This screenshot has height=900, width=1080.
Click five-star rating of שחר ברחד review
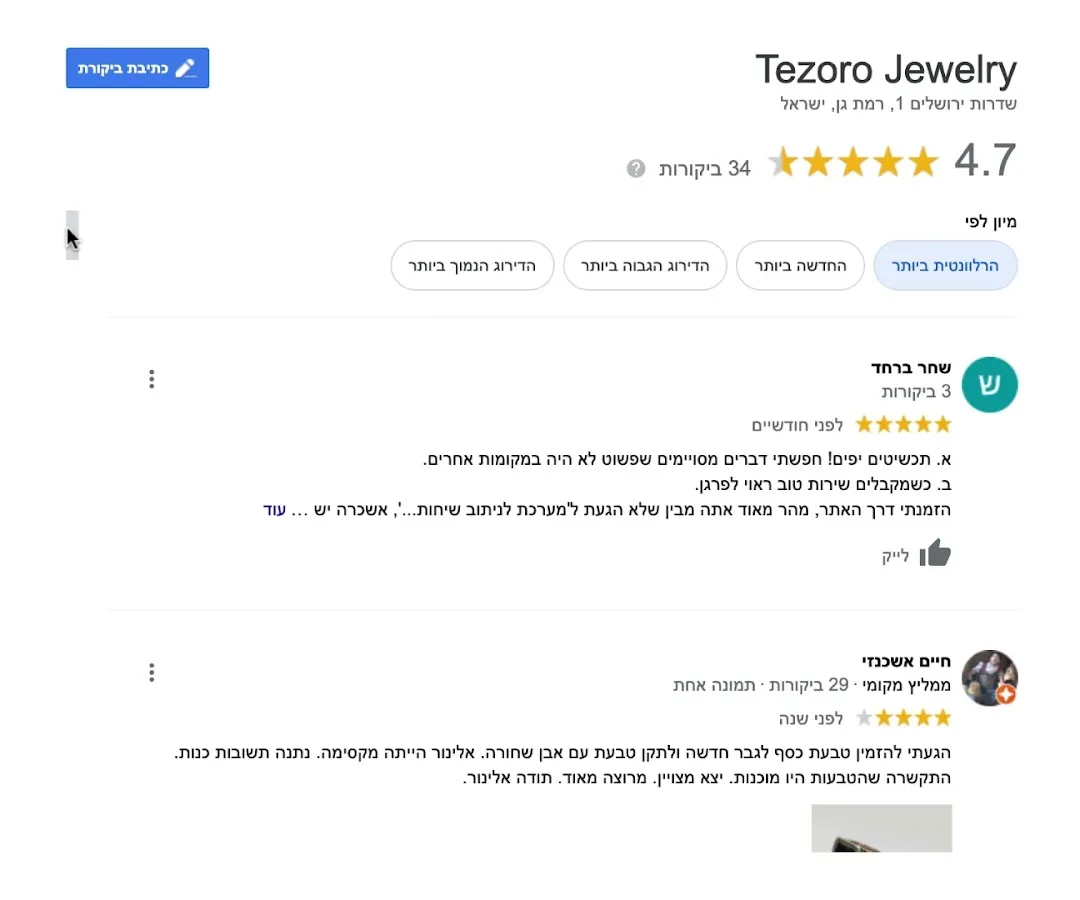[903, 425]
